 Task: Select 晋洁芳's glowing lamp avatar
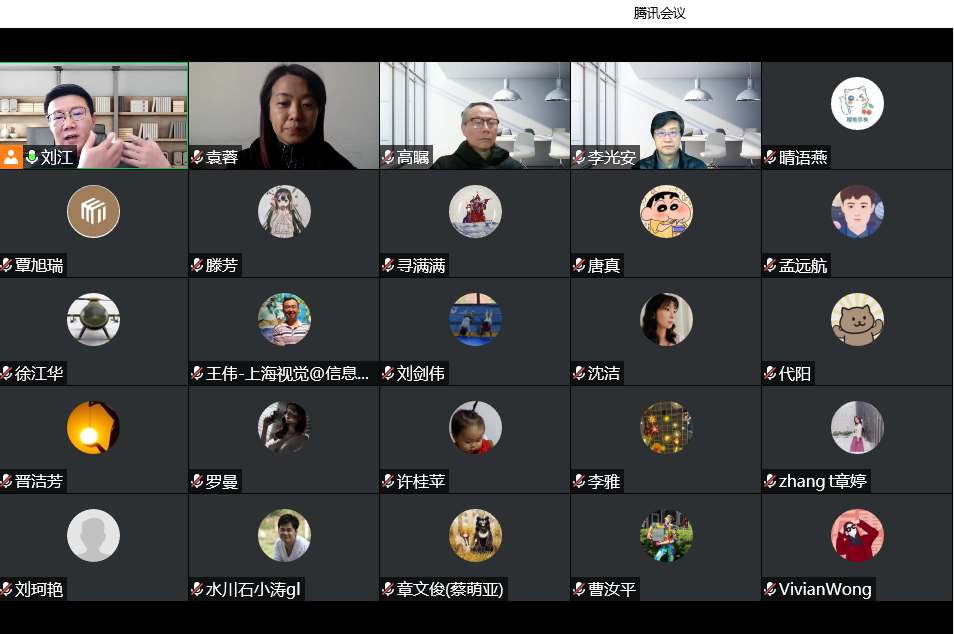93,427
